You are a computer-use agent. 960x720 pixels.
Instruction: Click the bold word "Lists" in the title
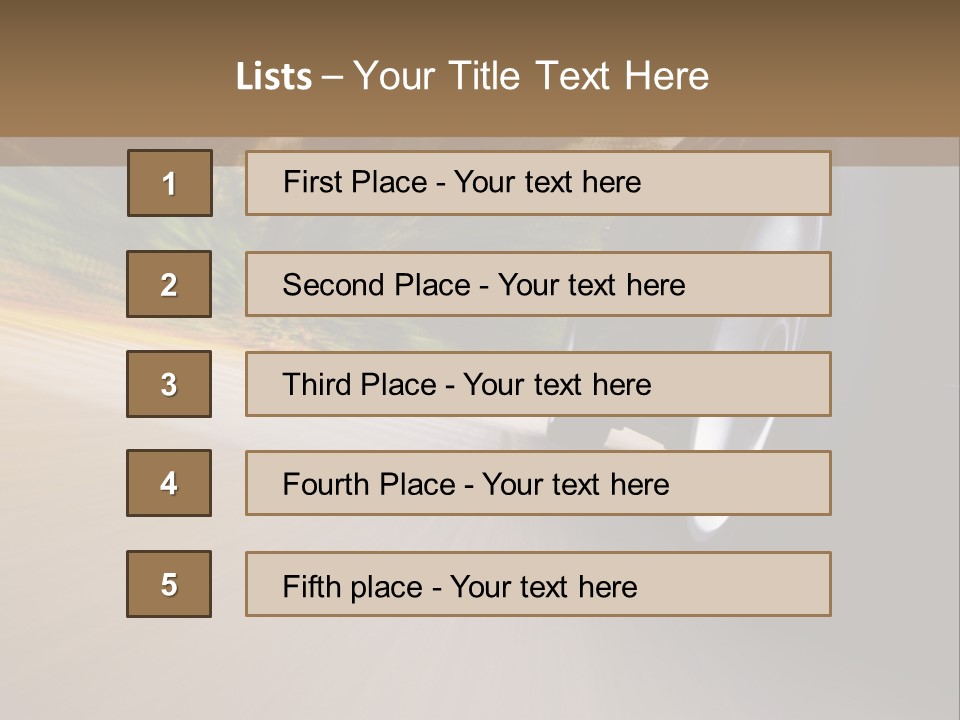coord(273,77)
